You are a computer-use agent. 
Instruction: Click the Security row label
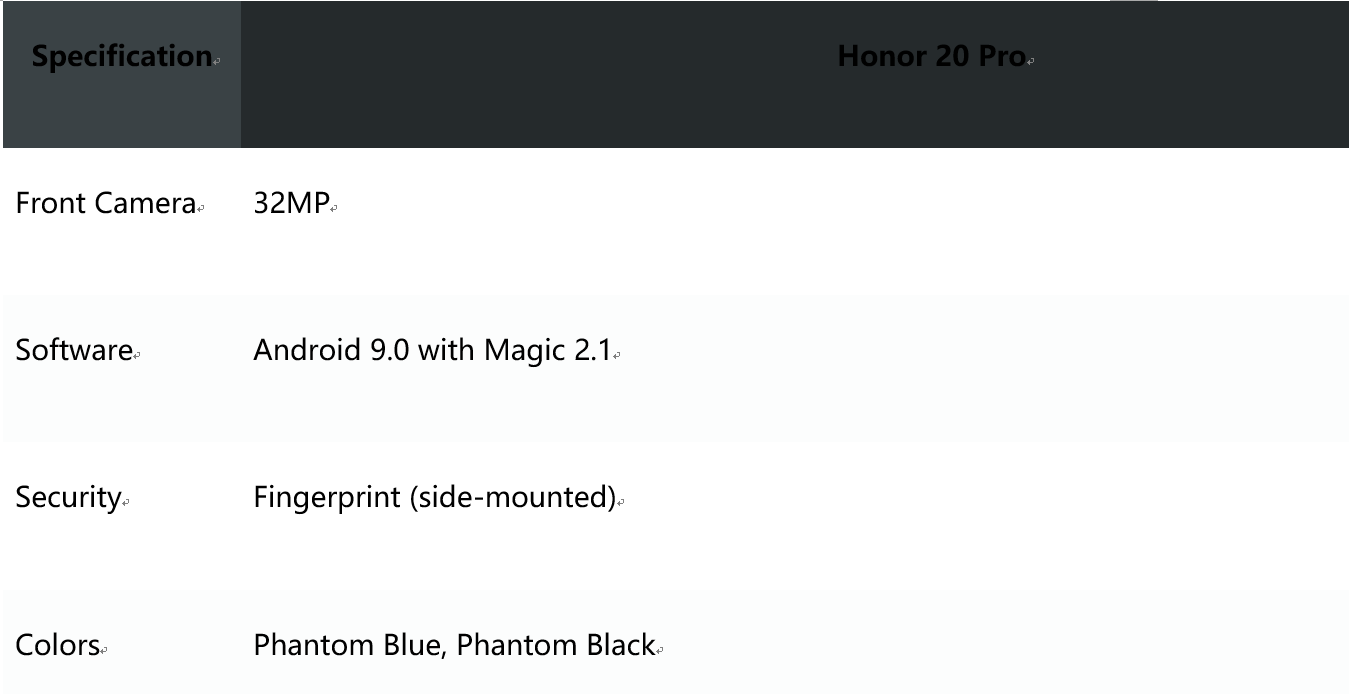68,497
